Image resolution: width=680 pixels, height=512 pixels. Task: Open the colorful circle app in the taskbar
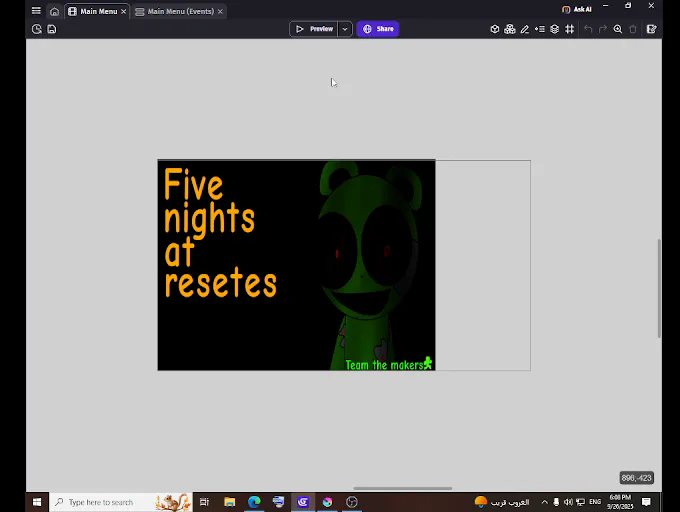point(327,502)
